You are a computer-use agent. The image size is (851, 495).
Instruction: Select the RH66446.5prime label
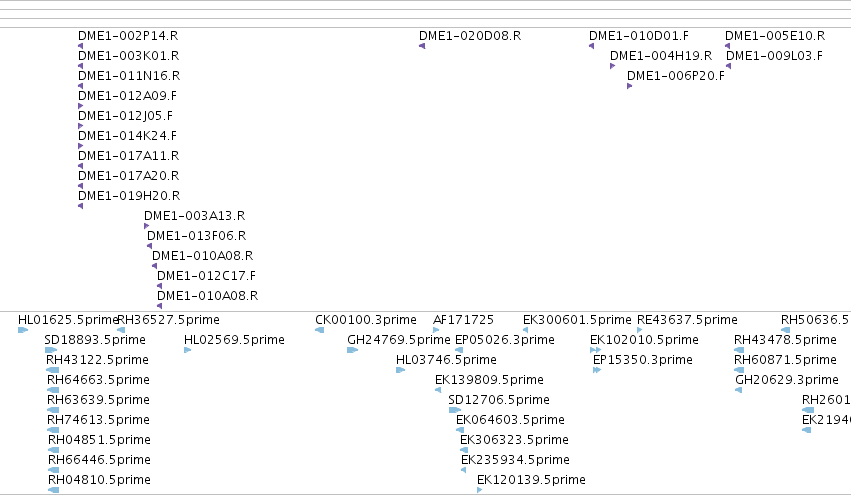click(x=99, y=460)
